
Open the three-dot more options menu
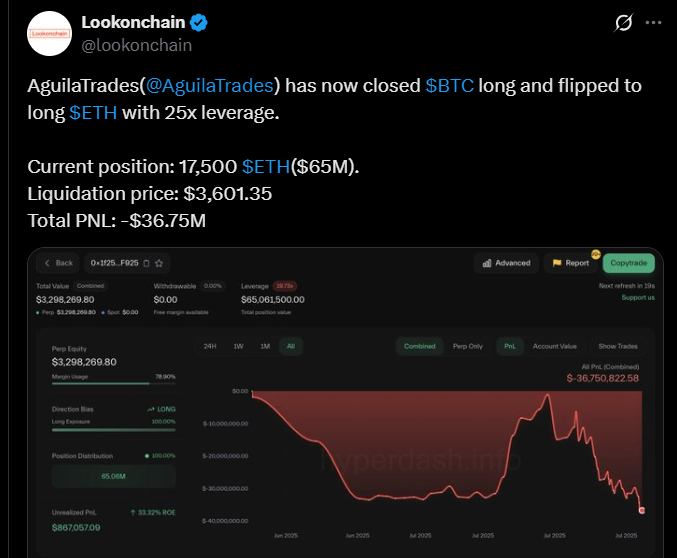(x=653, y=22)
